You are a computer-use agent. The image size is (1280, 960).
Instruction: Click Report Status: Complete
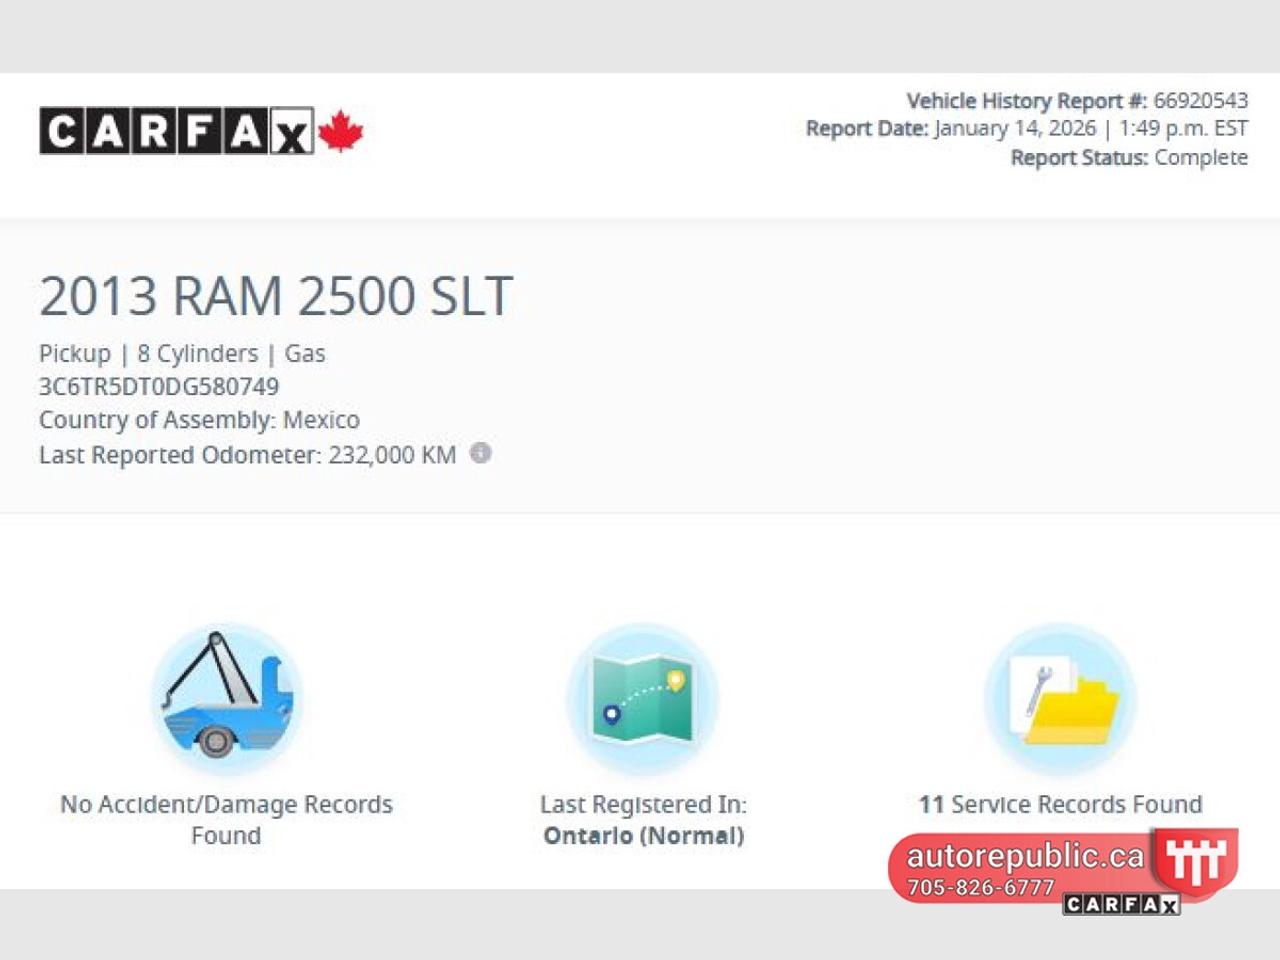pos(1129,157)
